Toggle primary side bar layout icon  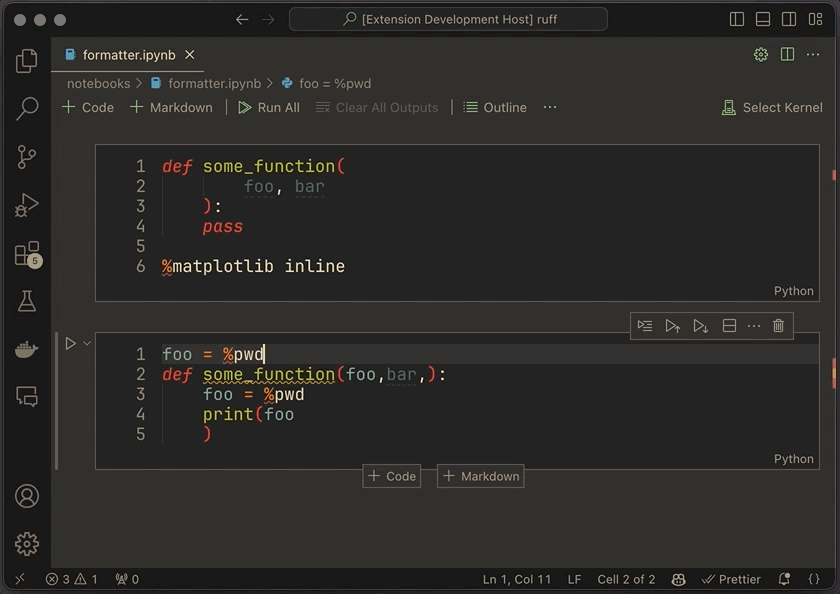tap(737, 19)
